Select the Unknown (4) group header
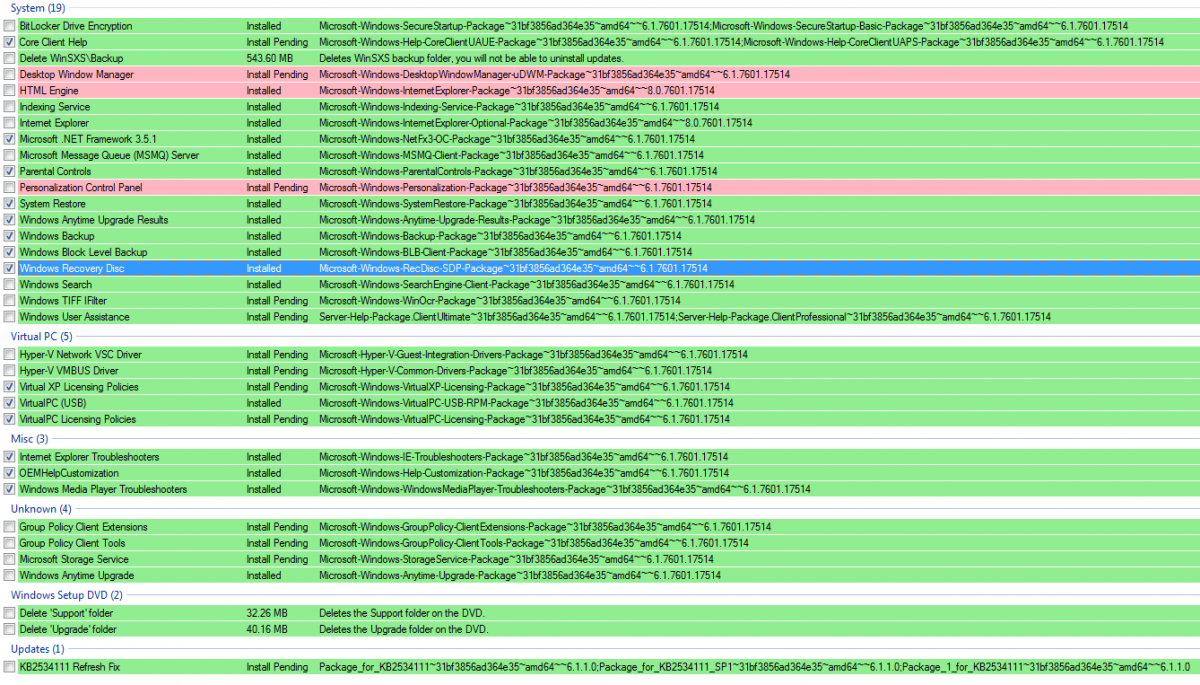This screenshot has height=685, width=1200. [41, 509]
